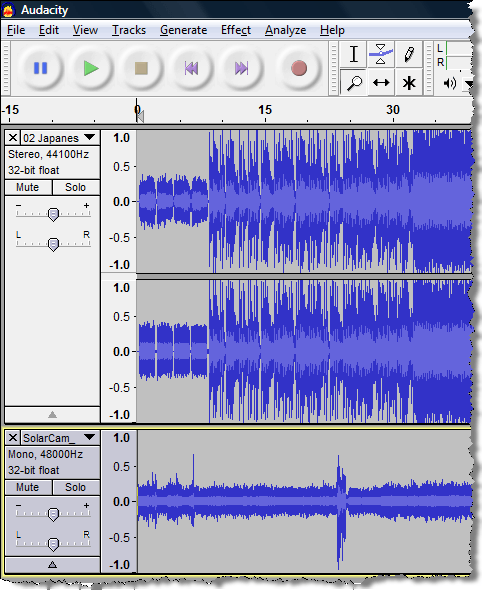Mute the 02 Japanes track
This screenshot has height=590, width=482.
tap(27, 187)
